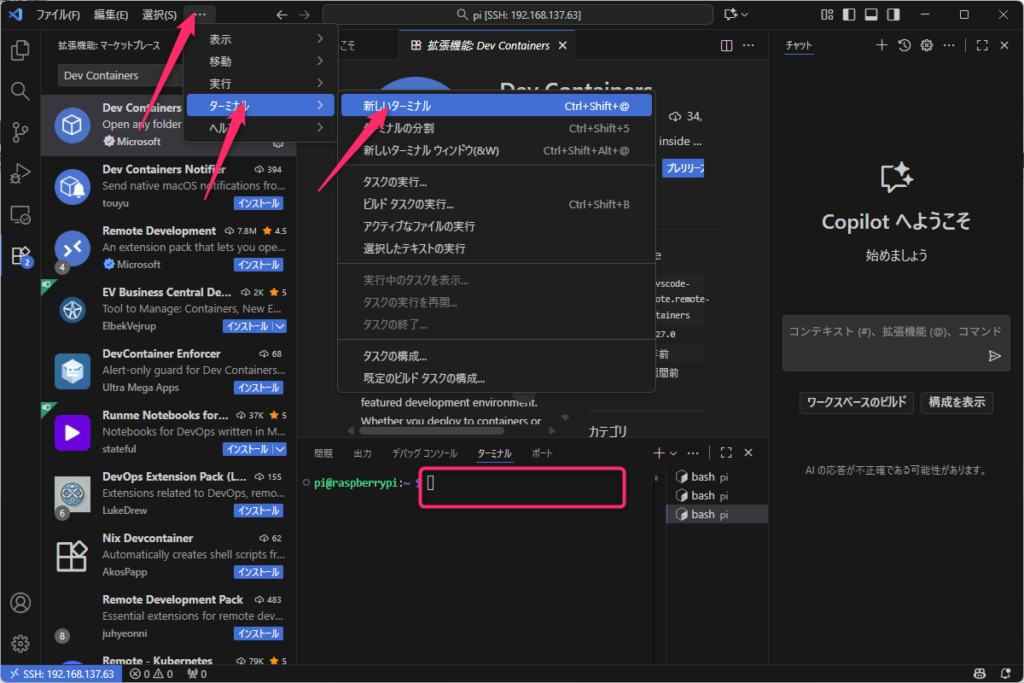Image resolution: width=1024 pixels, height=683 pixels.
Task: Toggle the bottom panel layout button
Action: [x=870, y=15]
